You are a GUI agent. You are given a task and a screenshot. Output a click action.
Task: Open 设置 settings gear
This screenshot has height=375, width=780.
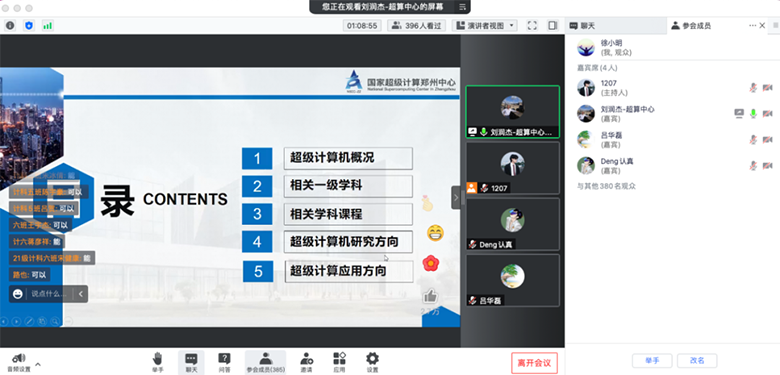372,363
